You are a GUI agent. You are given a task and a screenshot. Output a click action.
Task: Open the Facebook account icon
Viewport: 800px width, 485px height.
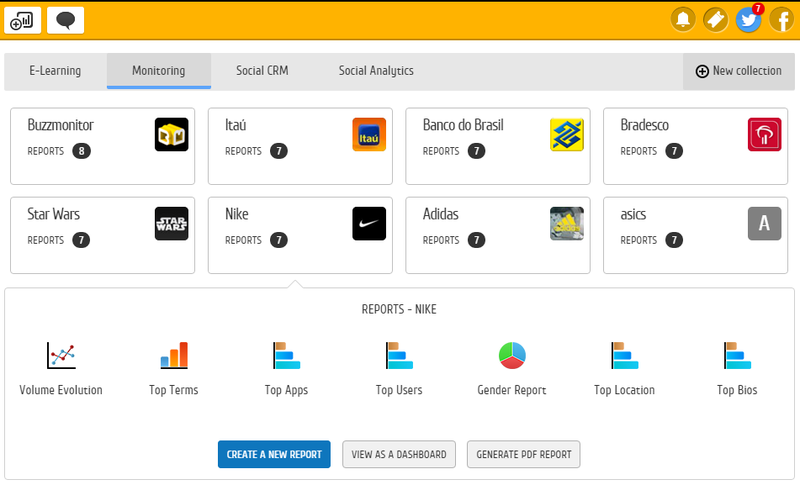[780, 20]
